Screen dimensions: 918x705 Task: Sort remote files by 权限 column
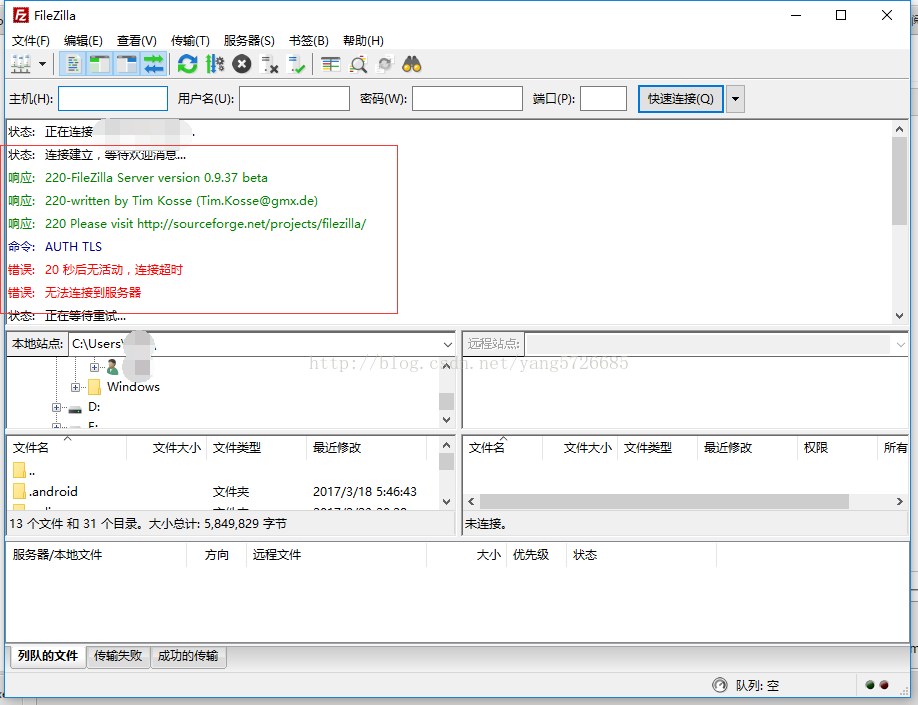point(837,448)
